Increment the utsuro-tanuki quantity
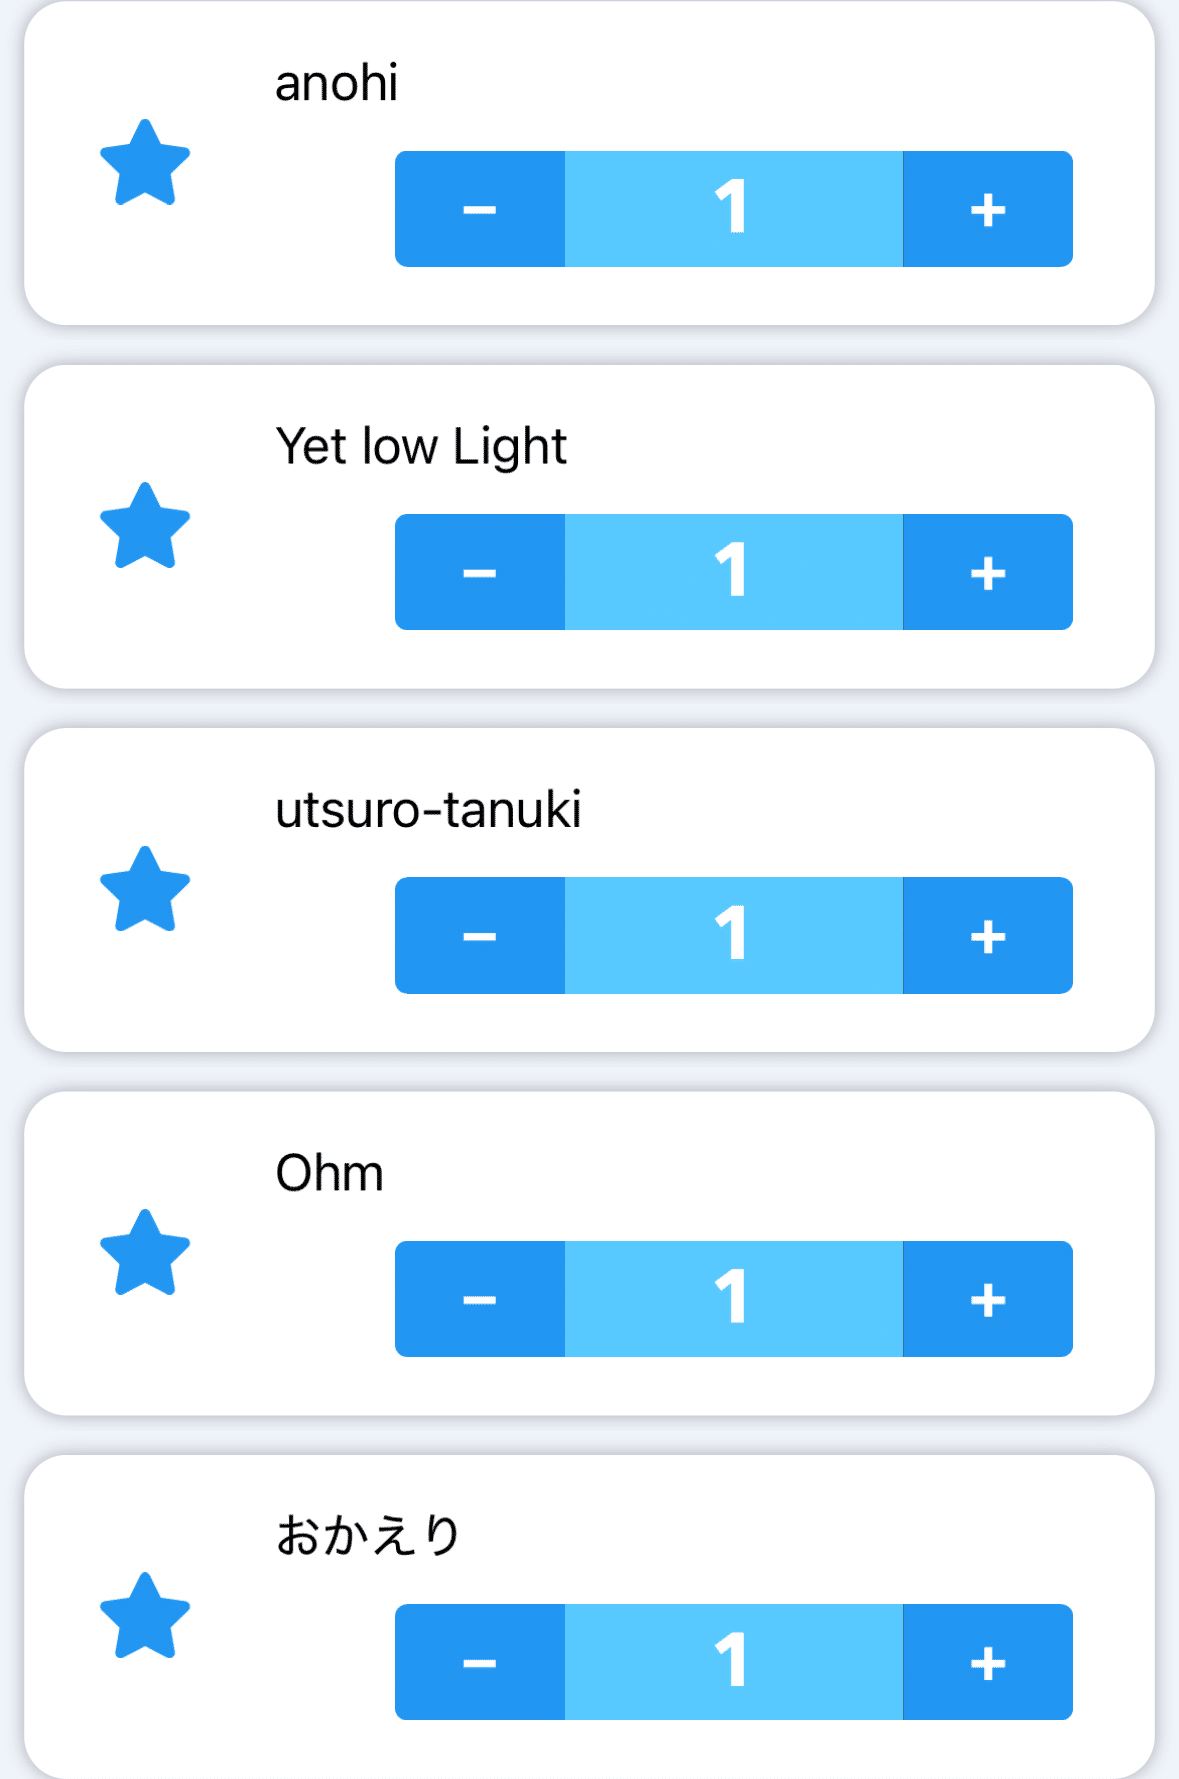This screenshot has width=1179, height=1779. coord(987,936)
